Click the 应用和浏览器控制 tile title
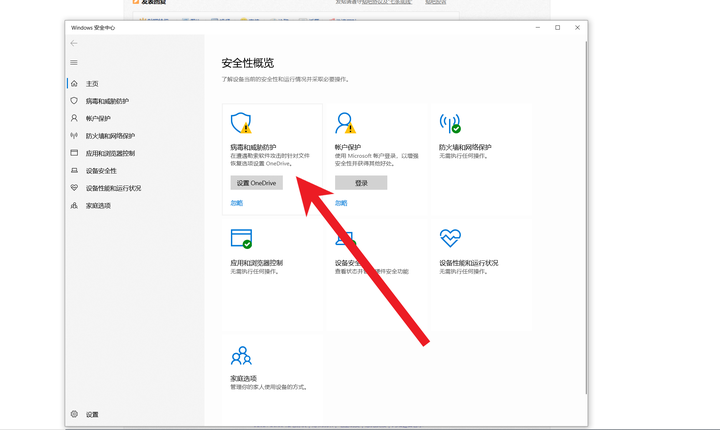720x430 pixels. [256, 263]
